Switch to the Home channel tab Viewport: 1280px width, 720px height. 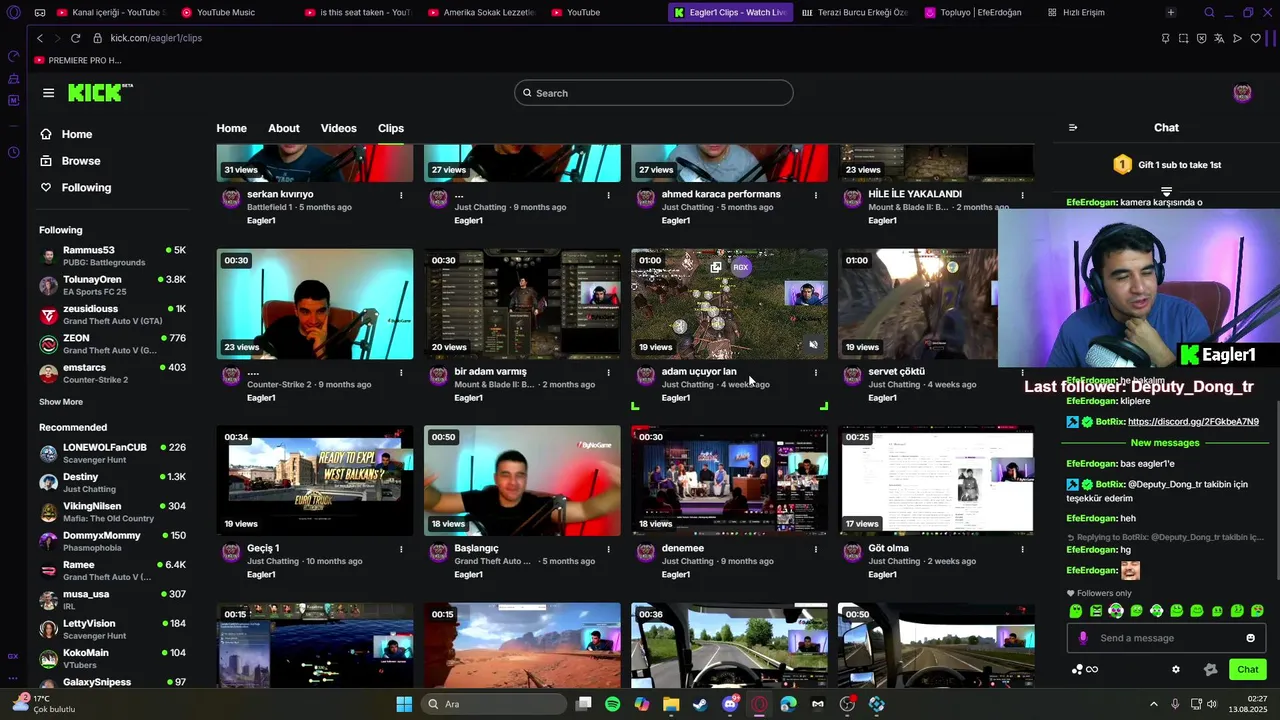pos(231,128)
